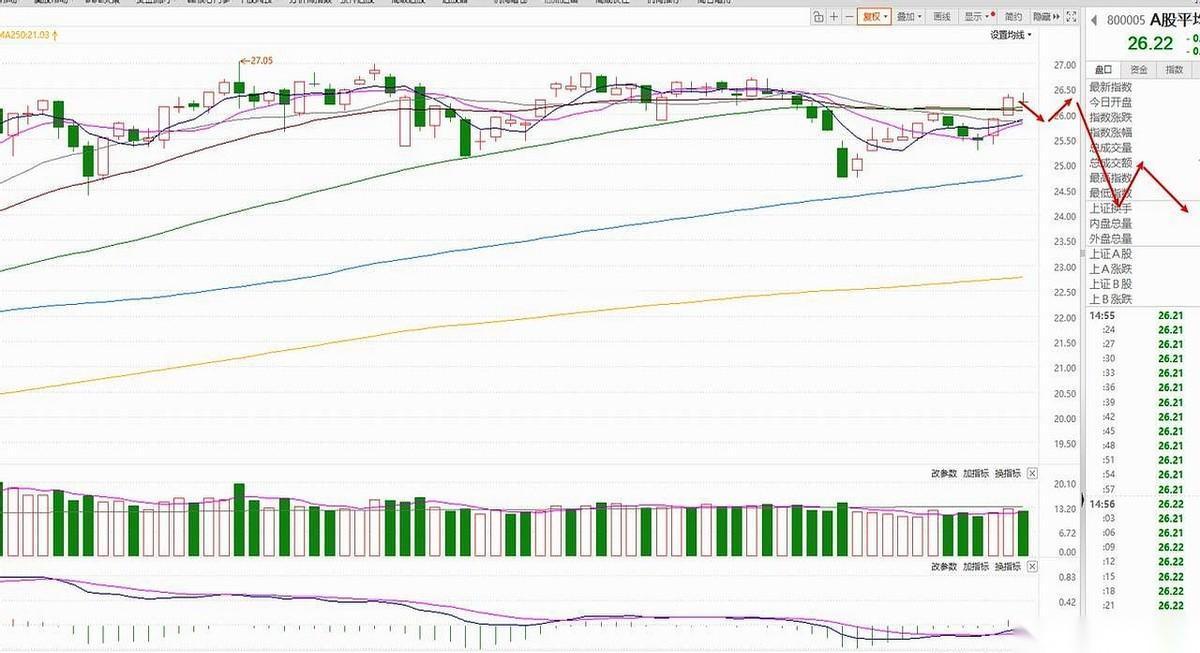Close the volume indicator panel
Screen dimensions: 1200x653
(x=1032, y=473)
